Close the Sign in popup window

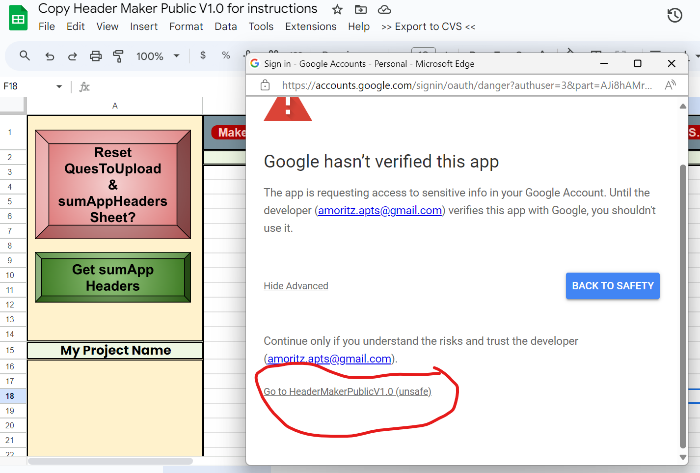671,63
